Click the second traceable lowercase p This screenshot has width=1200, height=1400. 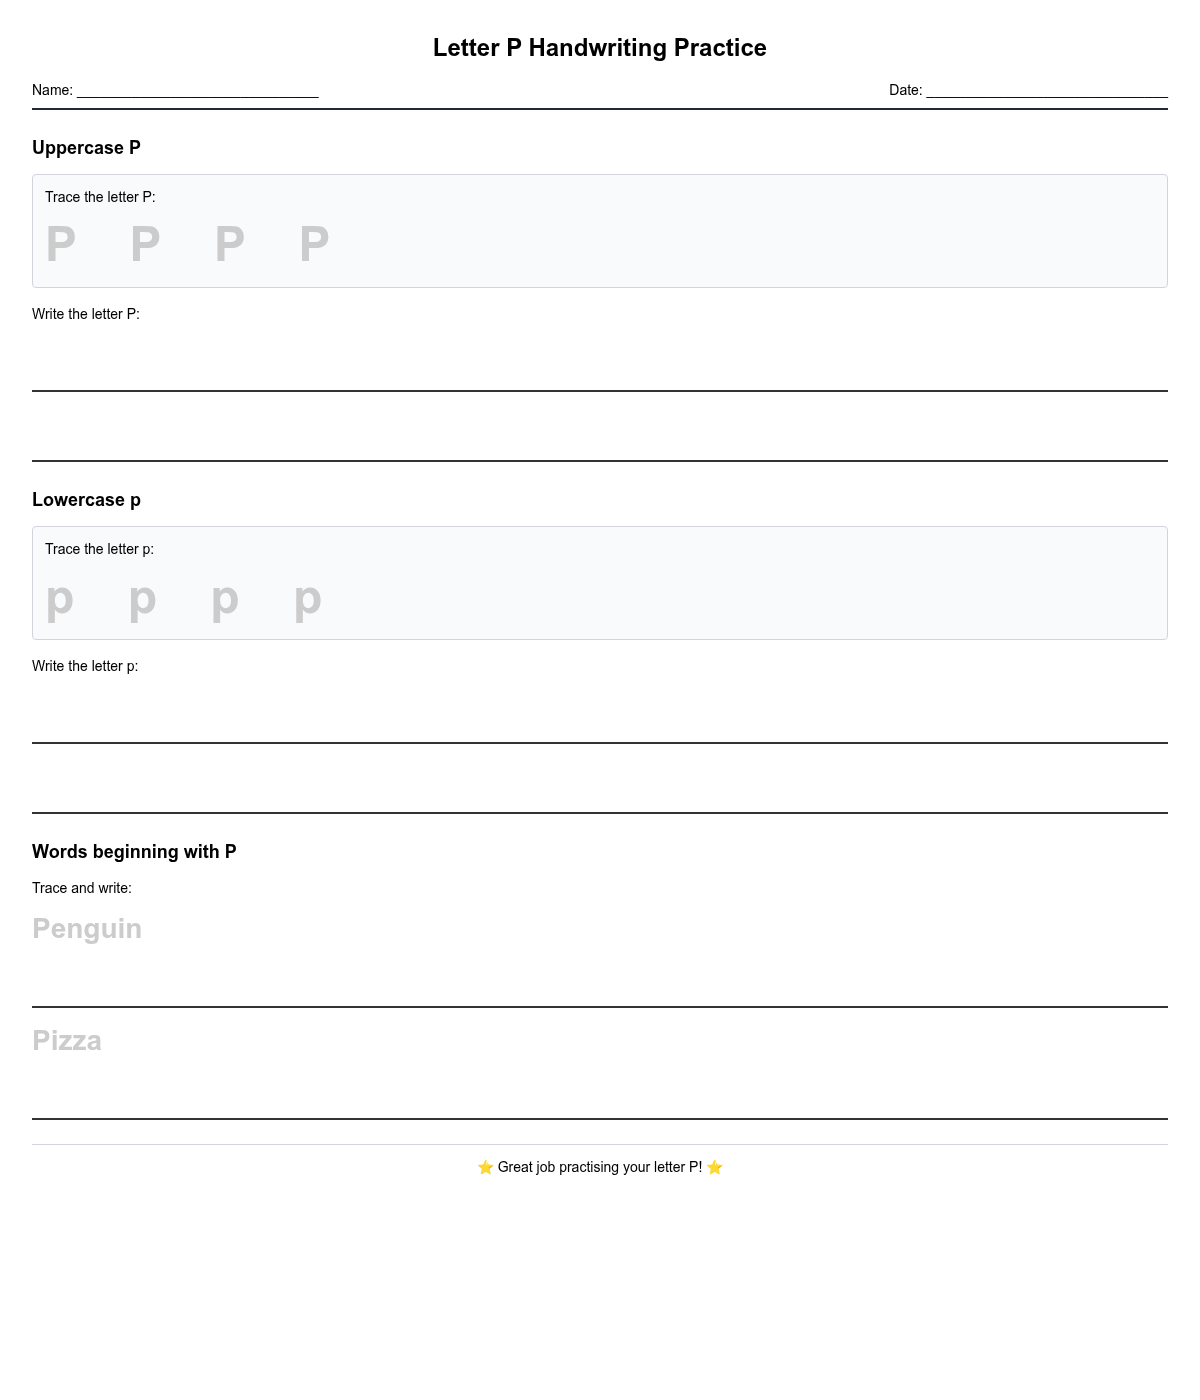(142, 599)
